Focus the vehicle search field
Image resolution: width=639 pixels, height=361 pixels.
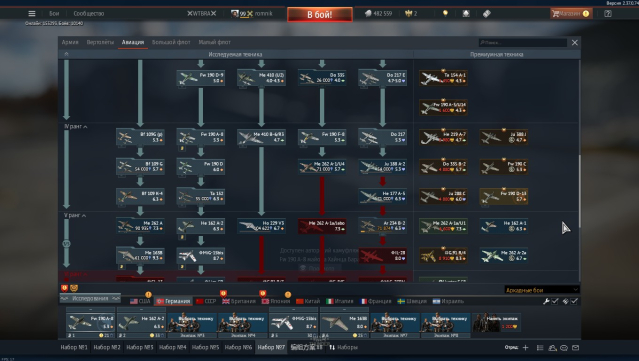click(523, 42)
